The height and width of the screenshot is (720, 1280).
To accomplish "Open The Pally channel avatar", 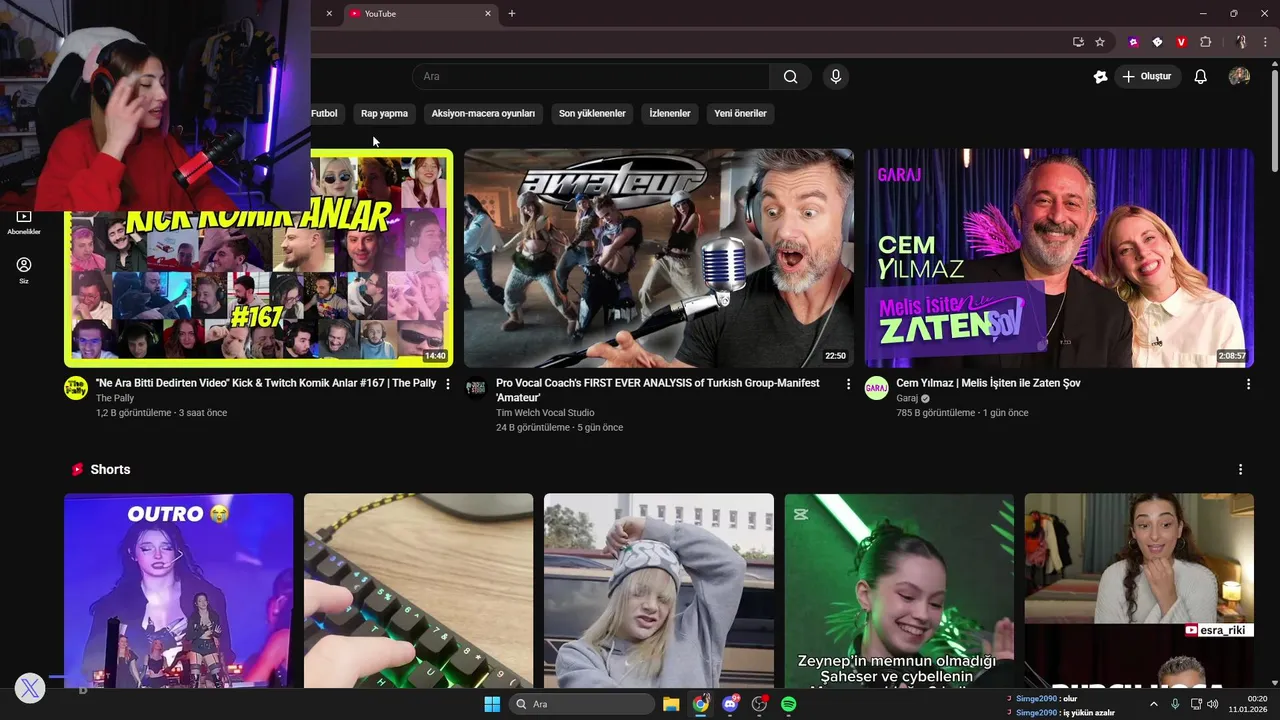I will [76, 388].
